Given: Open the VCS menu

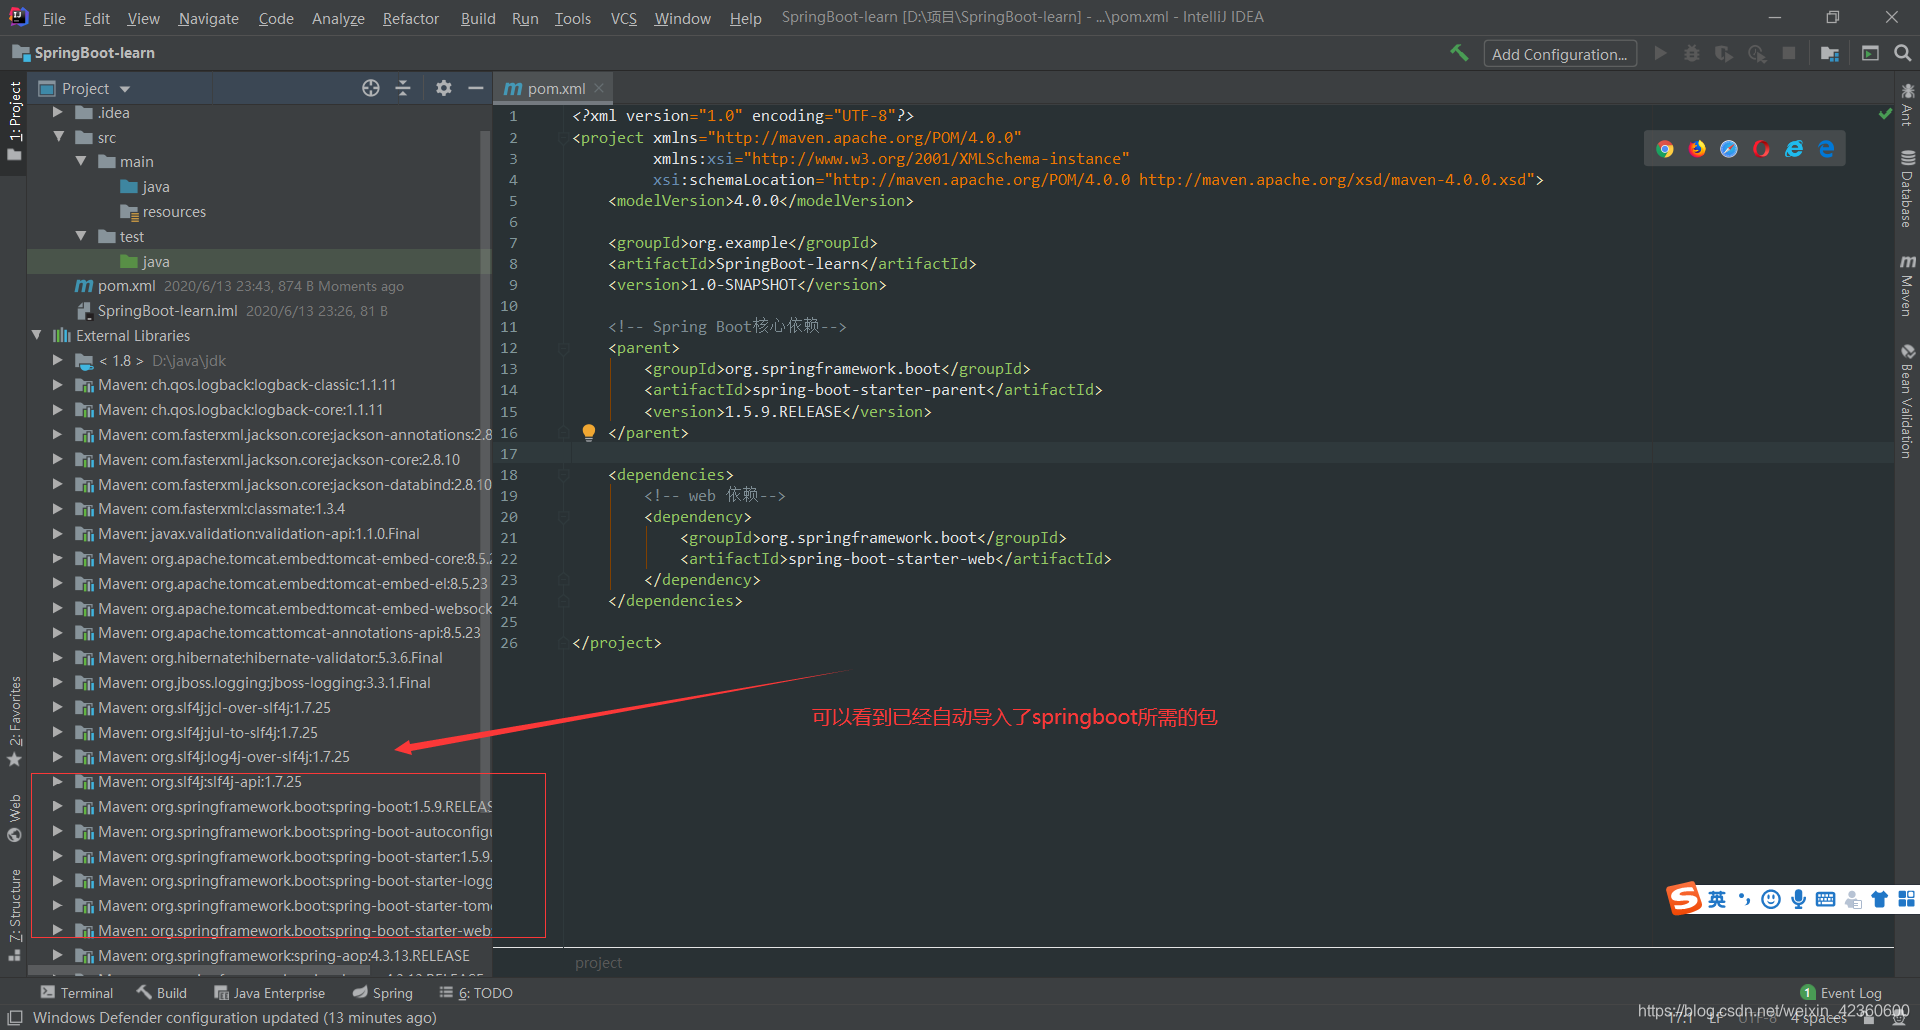Looking at the screenshot, I should point(624,18).
